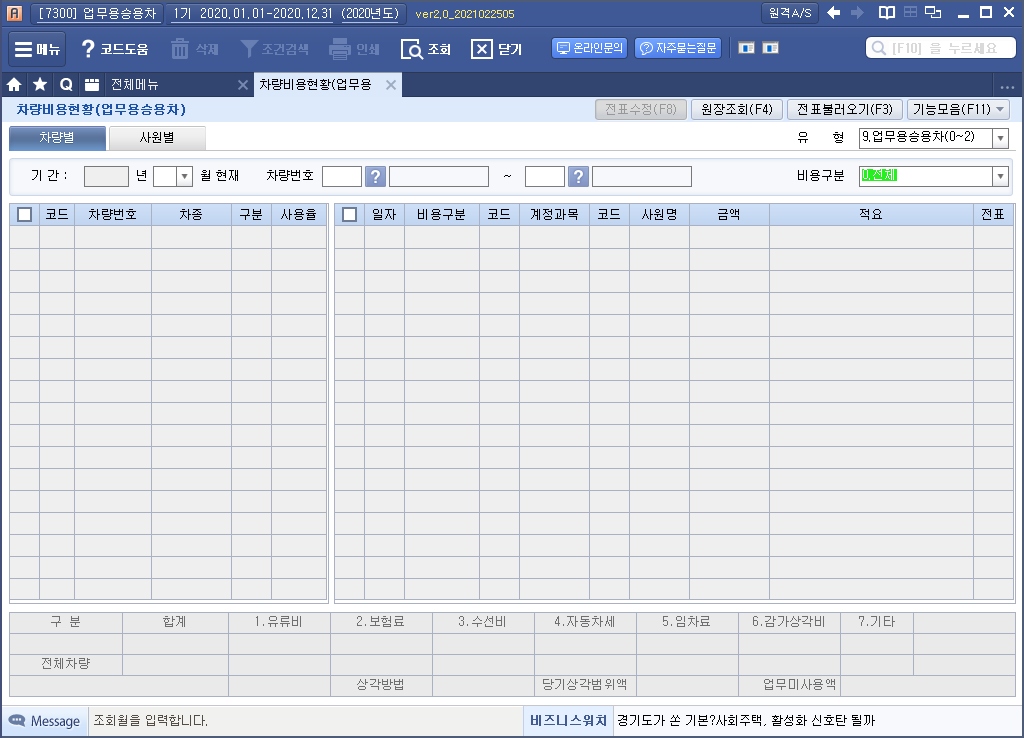Open the main 메뉴 hamburger button

click(x=38, y=49)
